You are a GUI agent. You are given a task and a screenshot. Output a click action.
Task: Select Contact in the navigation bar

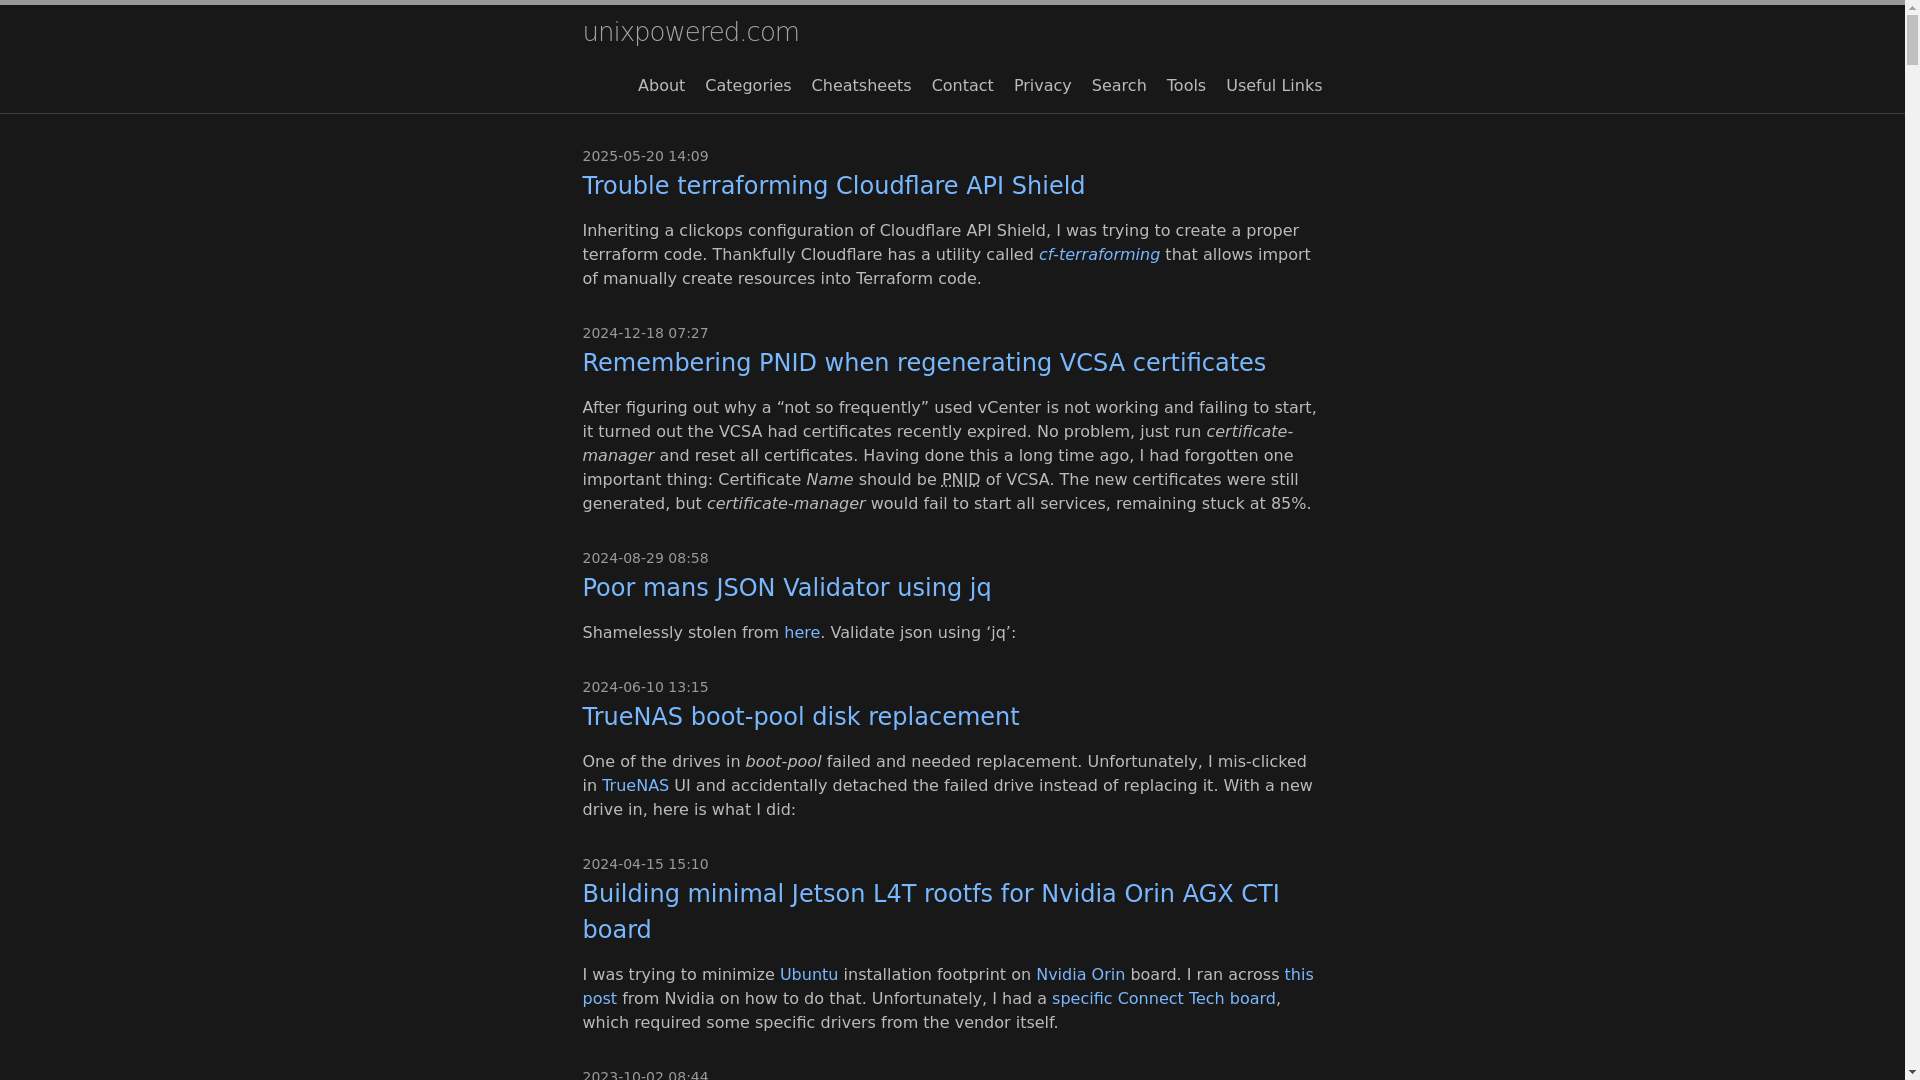(x=962, y=86)
